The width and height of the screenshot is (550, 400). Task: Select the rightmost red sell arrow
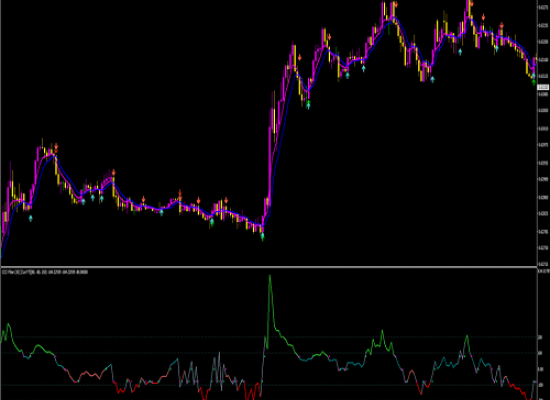coord(502,25)
